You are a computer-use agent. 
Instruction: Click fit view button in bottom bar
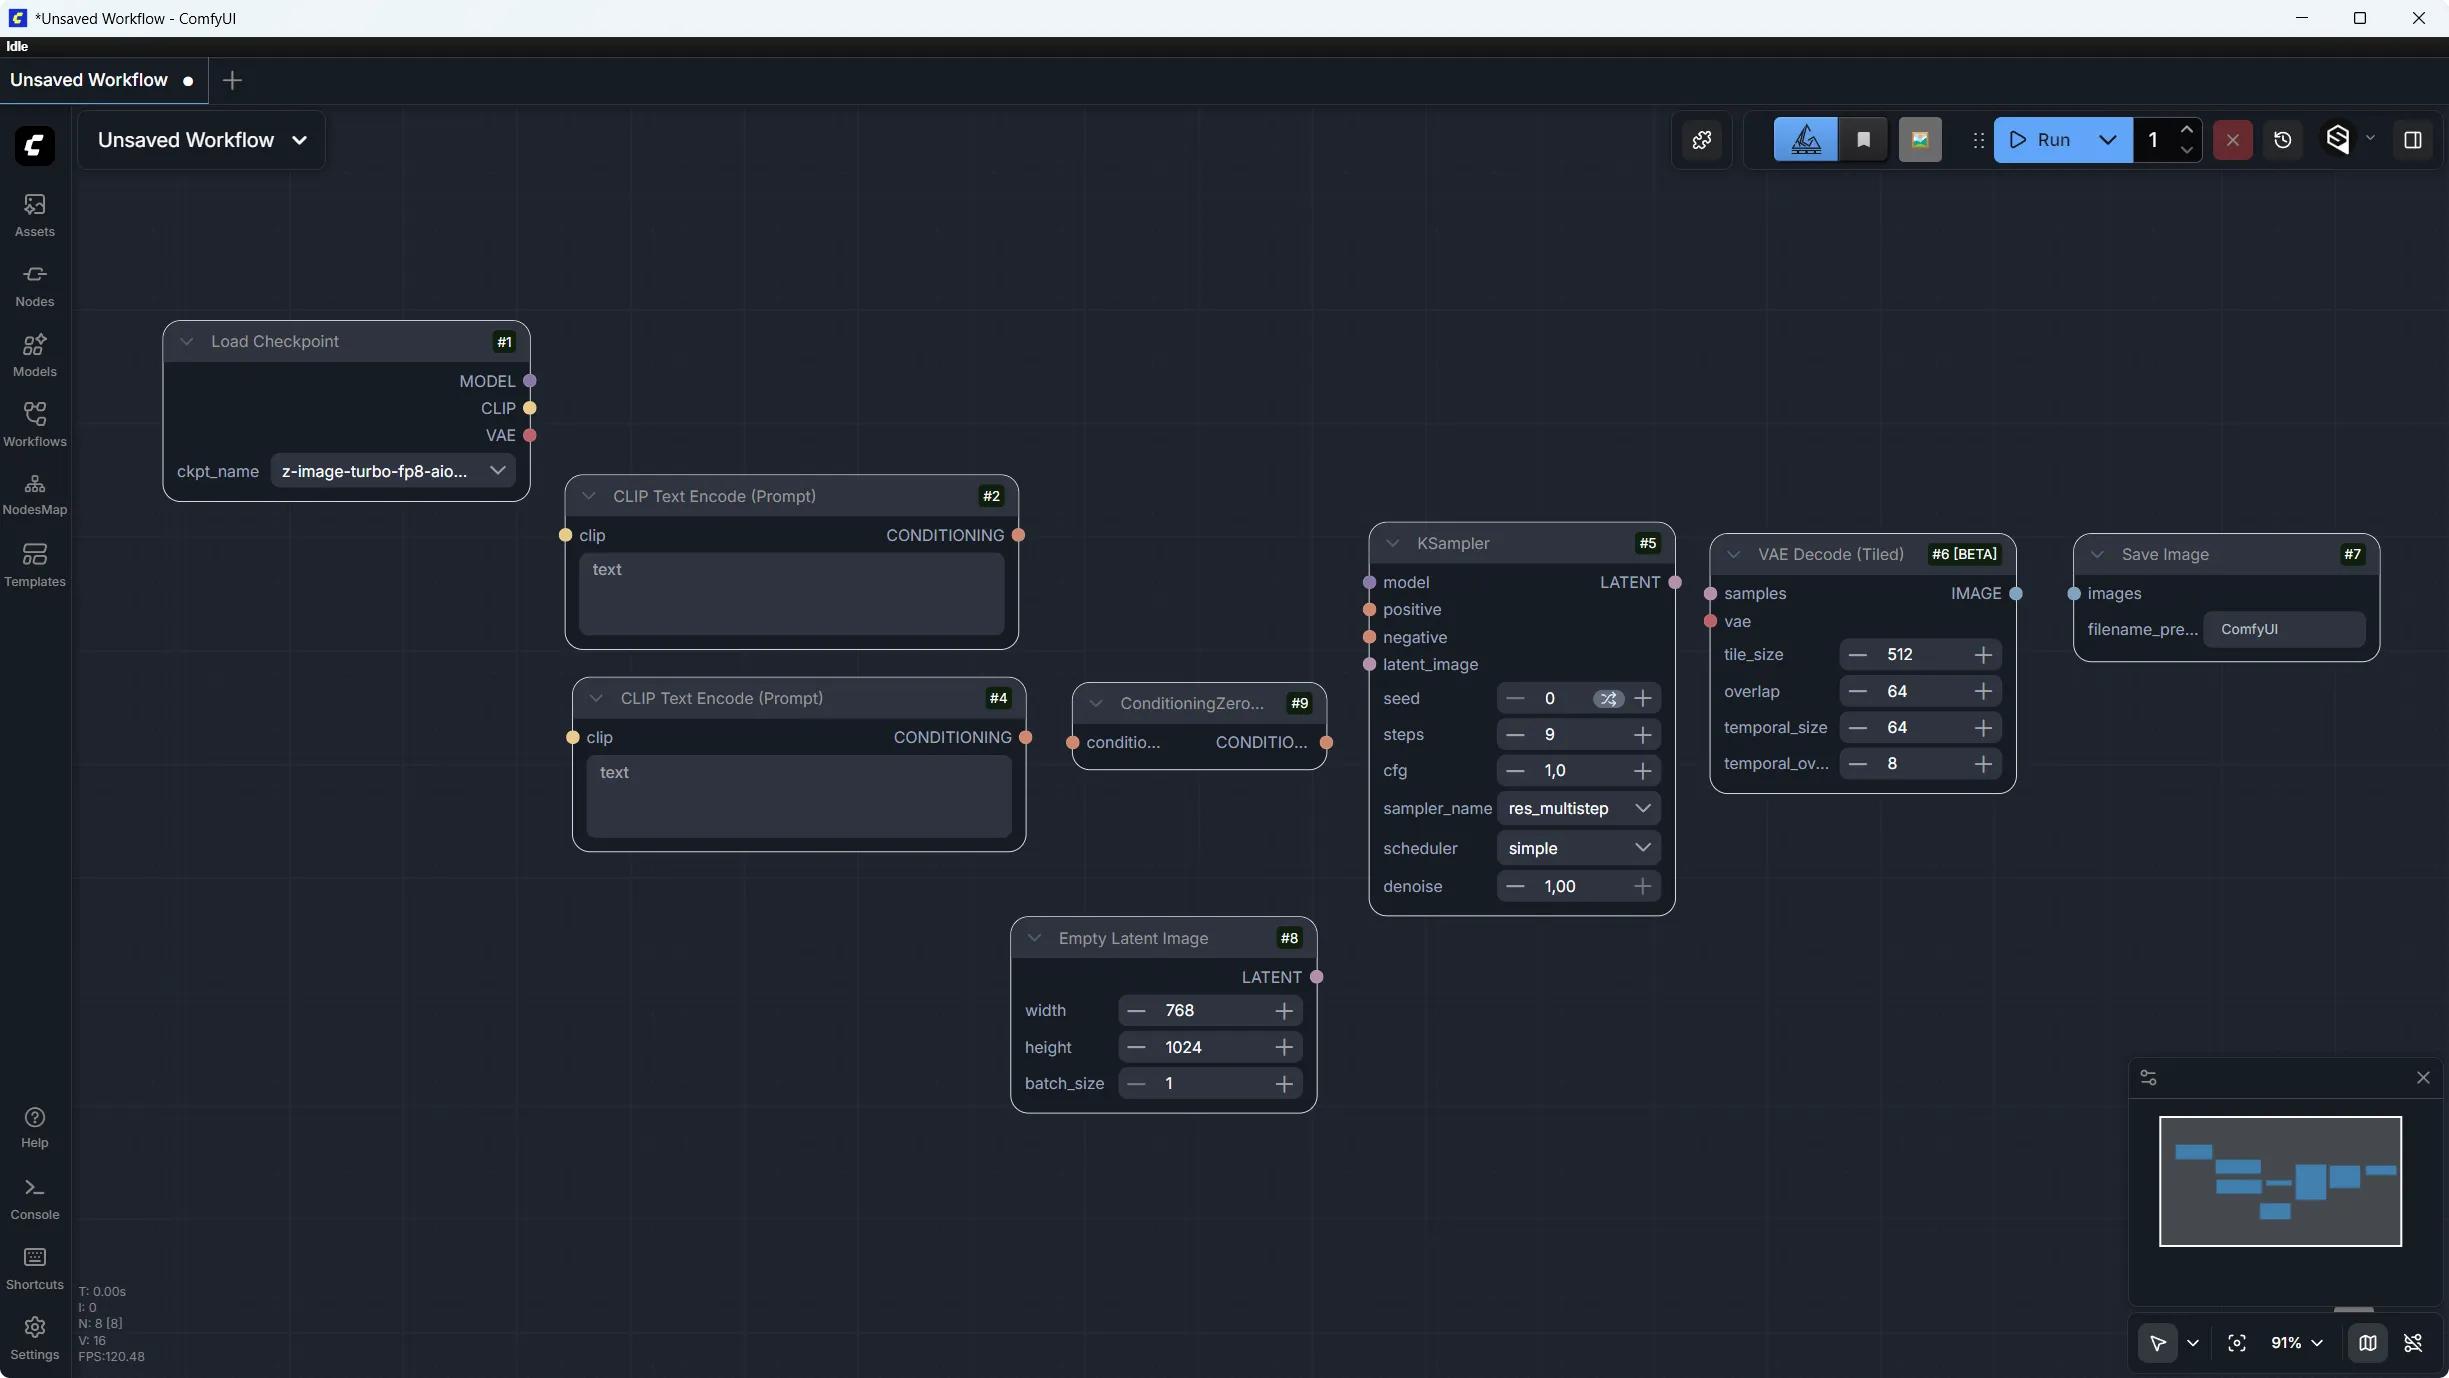2237,1343
